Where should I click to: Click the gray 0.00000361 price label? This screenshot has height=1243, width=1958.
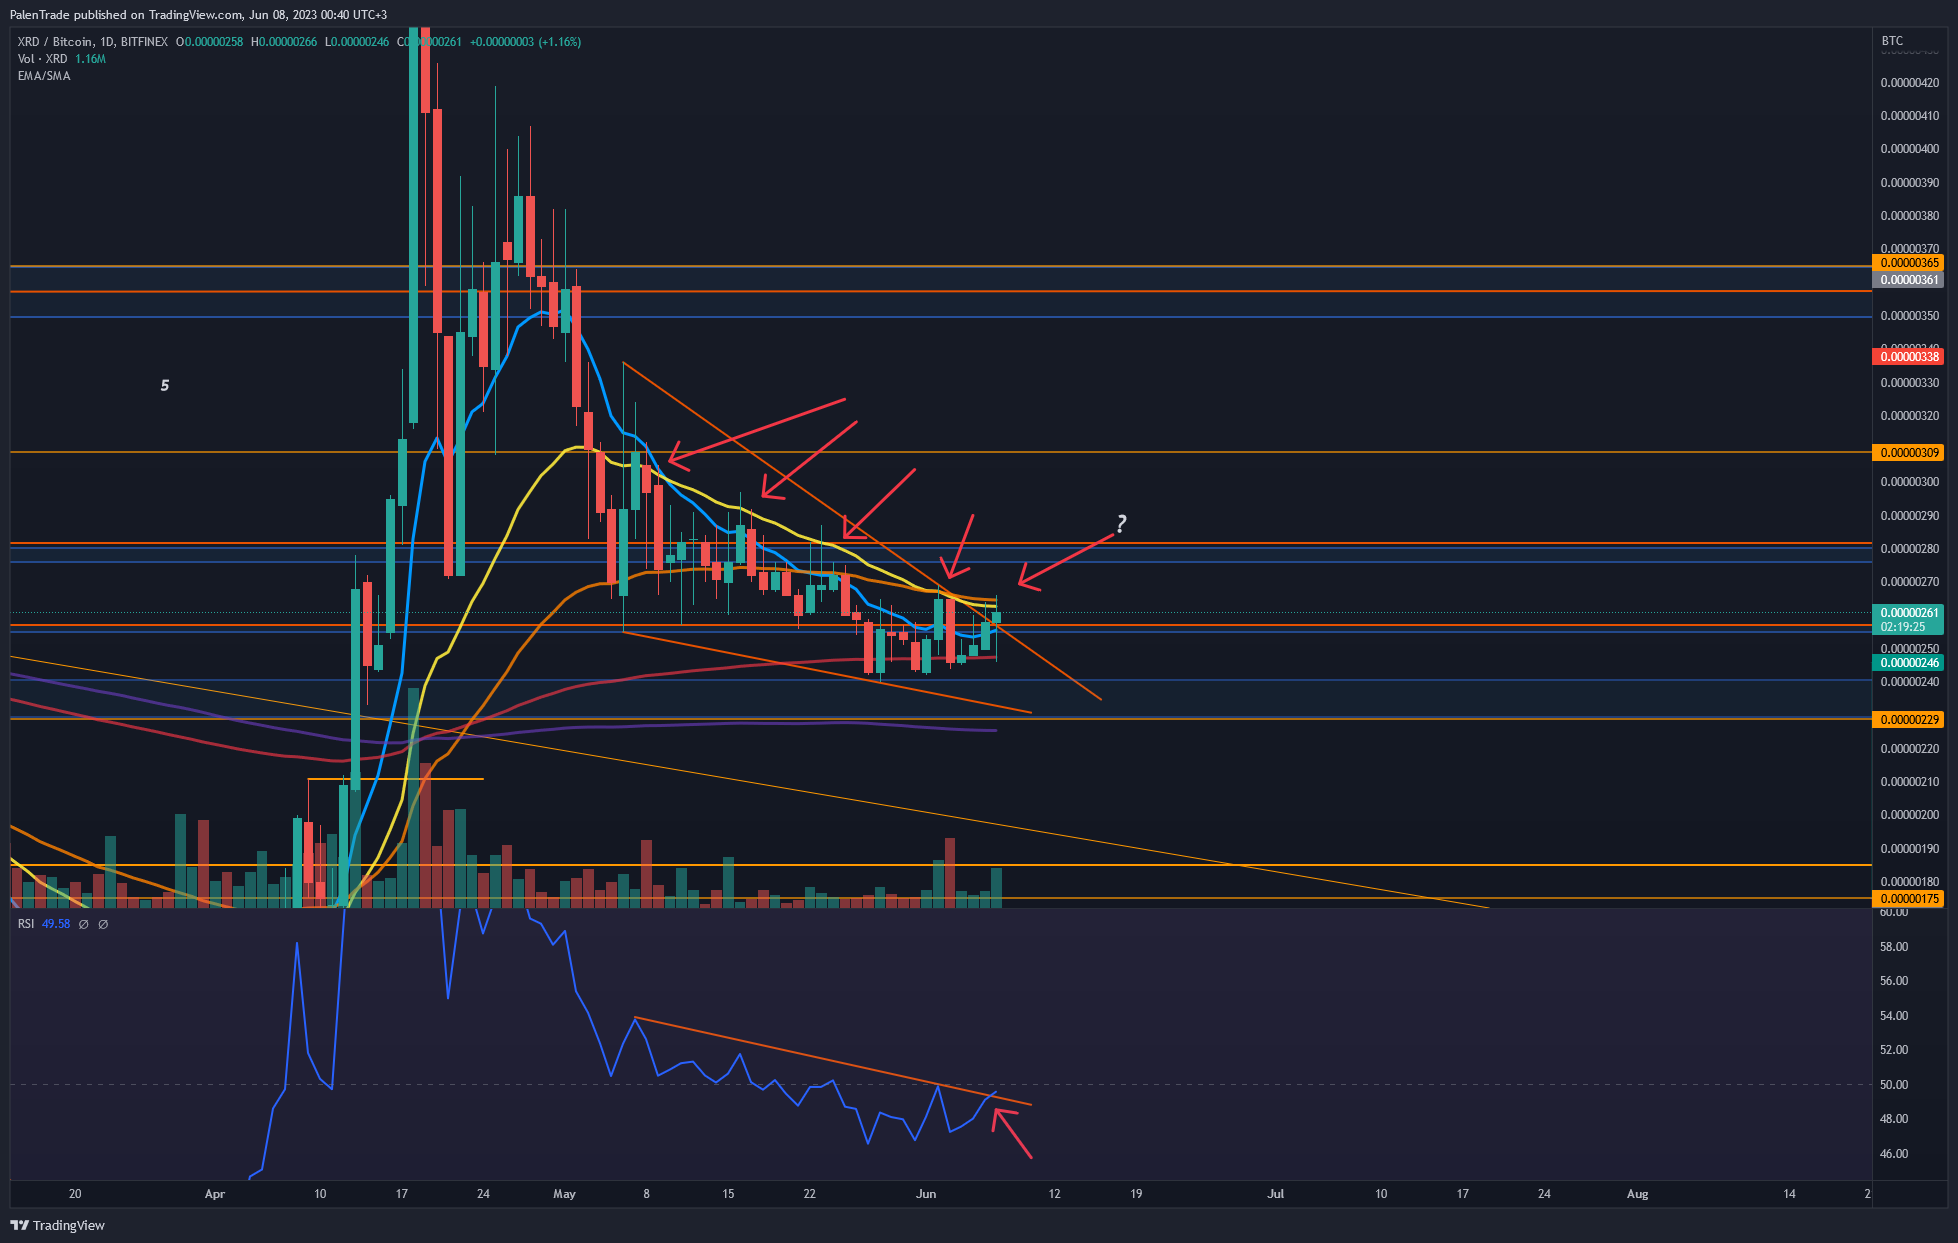click(x=1908, y=280)
